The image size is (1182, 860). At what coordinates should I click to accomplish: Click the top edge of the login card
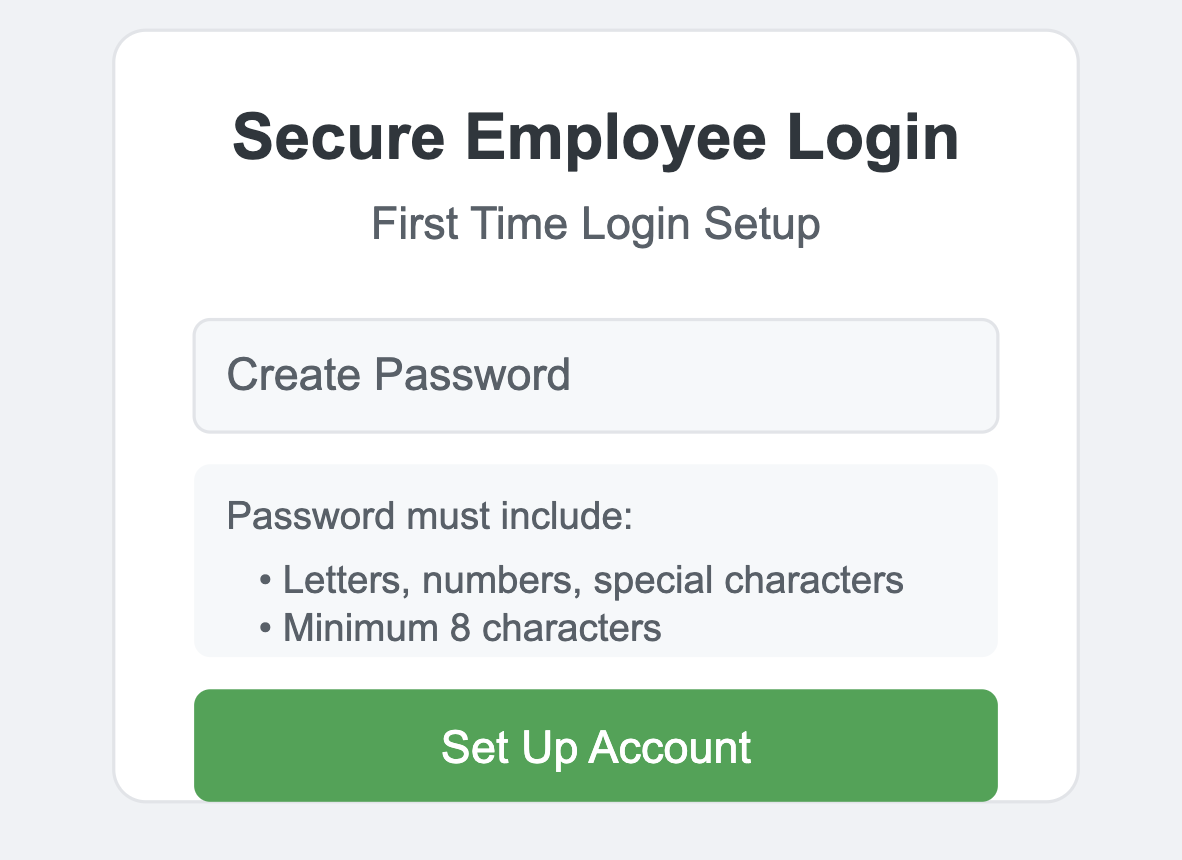[596, 33]
